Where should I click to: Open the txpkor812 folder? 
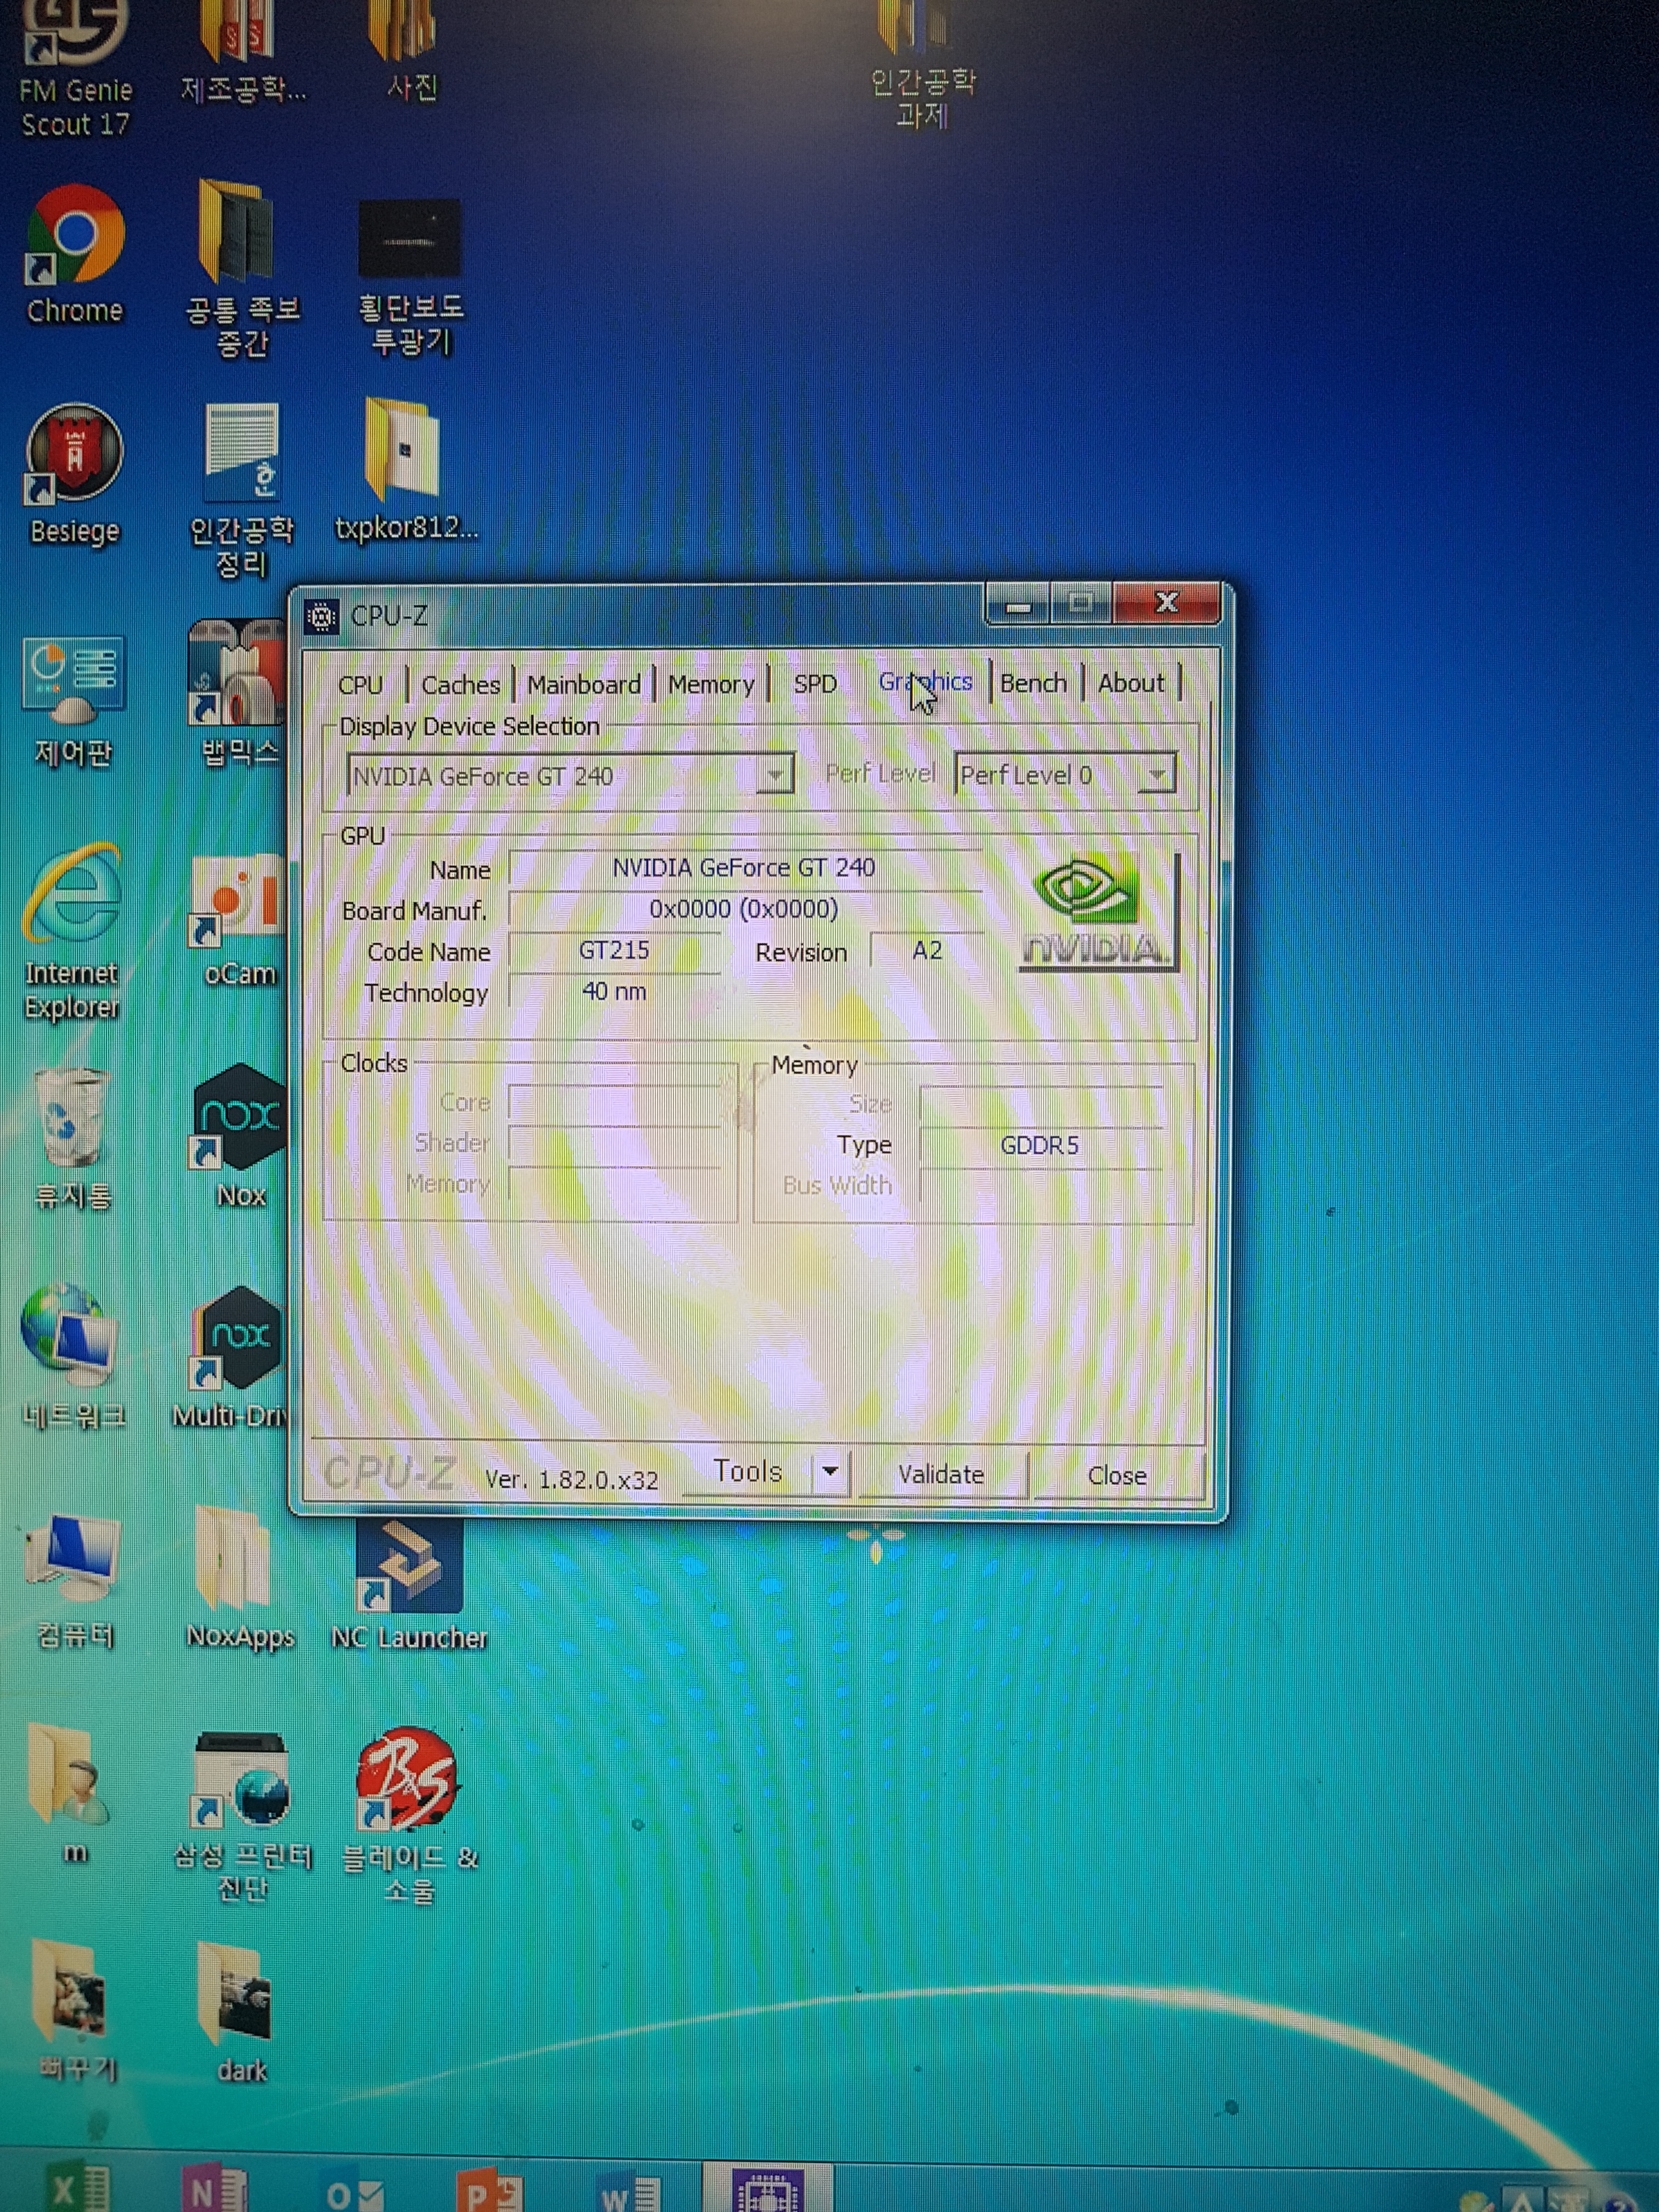(407, 470)
